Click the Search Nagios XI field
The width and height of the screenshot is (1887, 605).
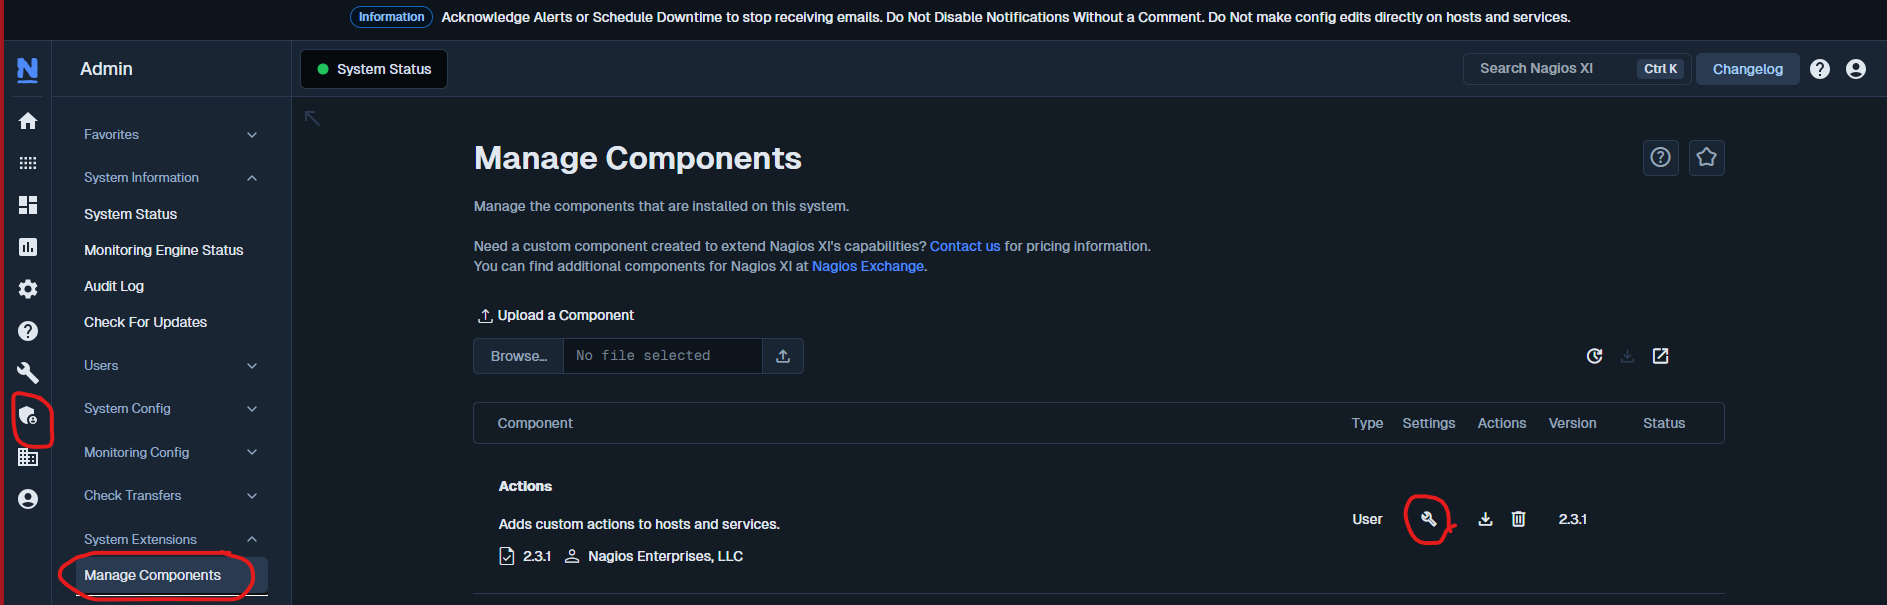pyautogui.click(x=1576, y=69)
